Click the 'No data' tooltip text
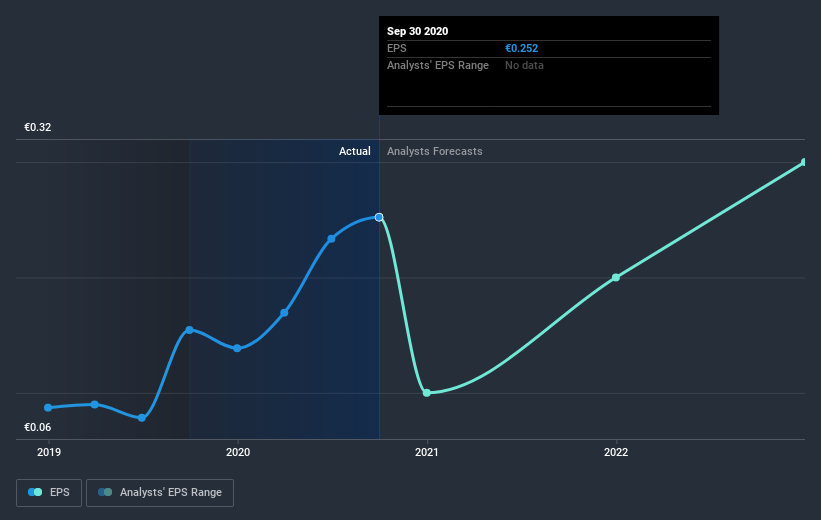Screen dimensions: 821x520 click(524, 65)
